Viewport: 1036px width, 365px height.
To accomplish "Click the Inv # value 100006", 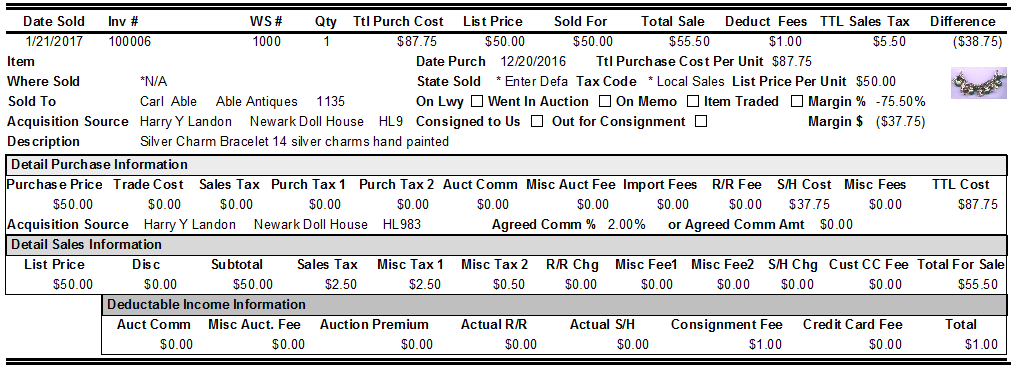I will click(130, 42).
